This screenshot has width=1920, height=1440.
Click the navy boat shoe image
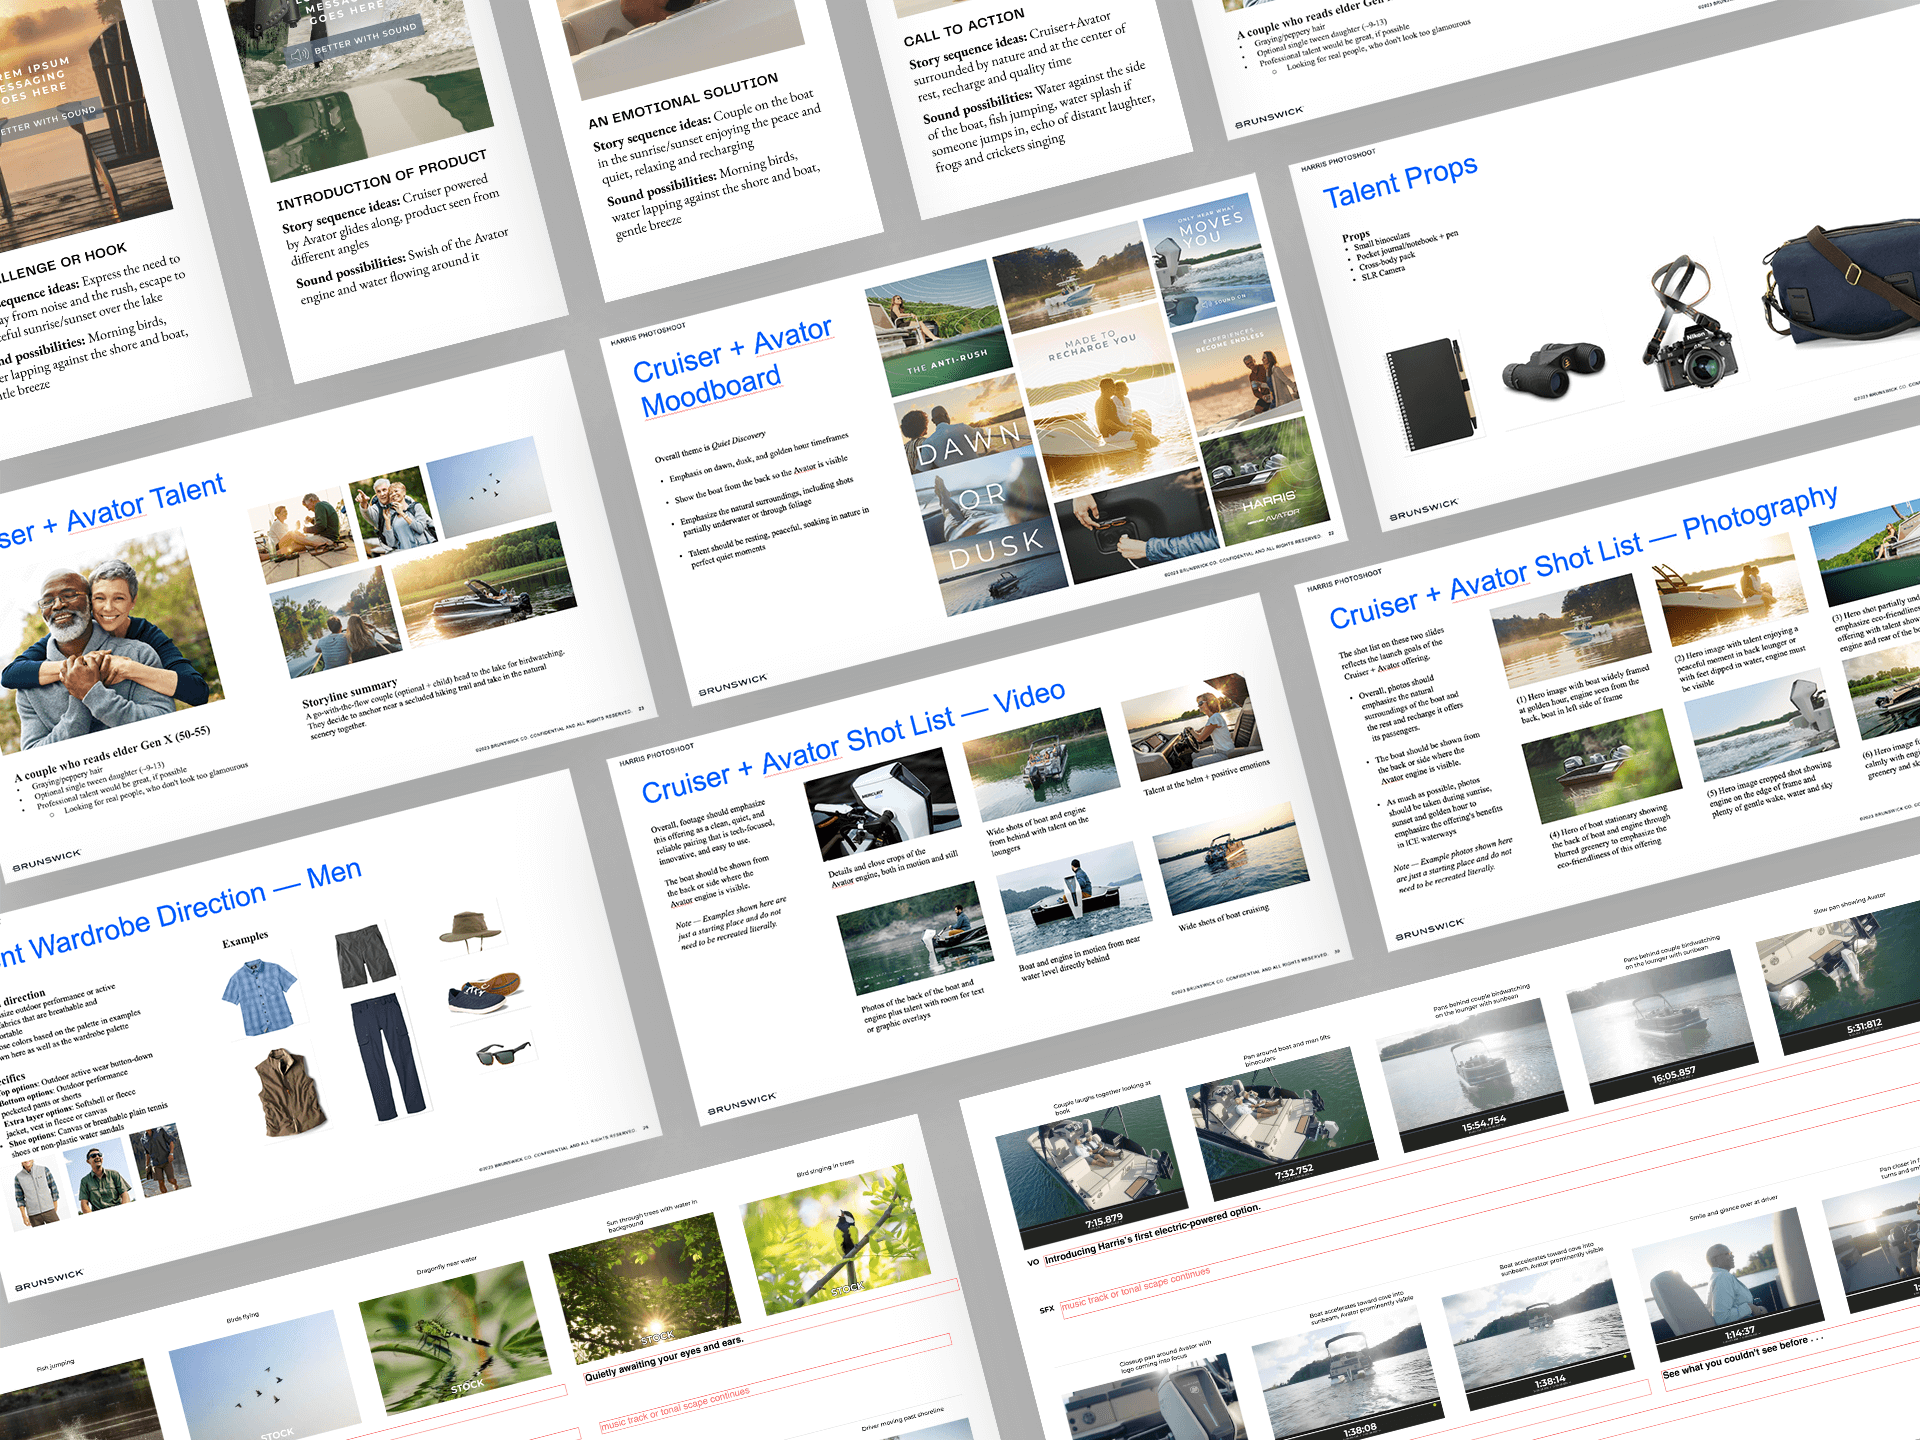[485, 993]
